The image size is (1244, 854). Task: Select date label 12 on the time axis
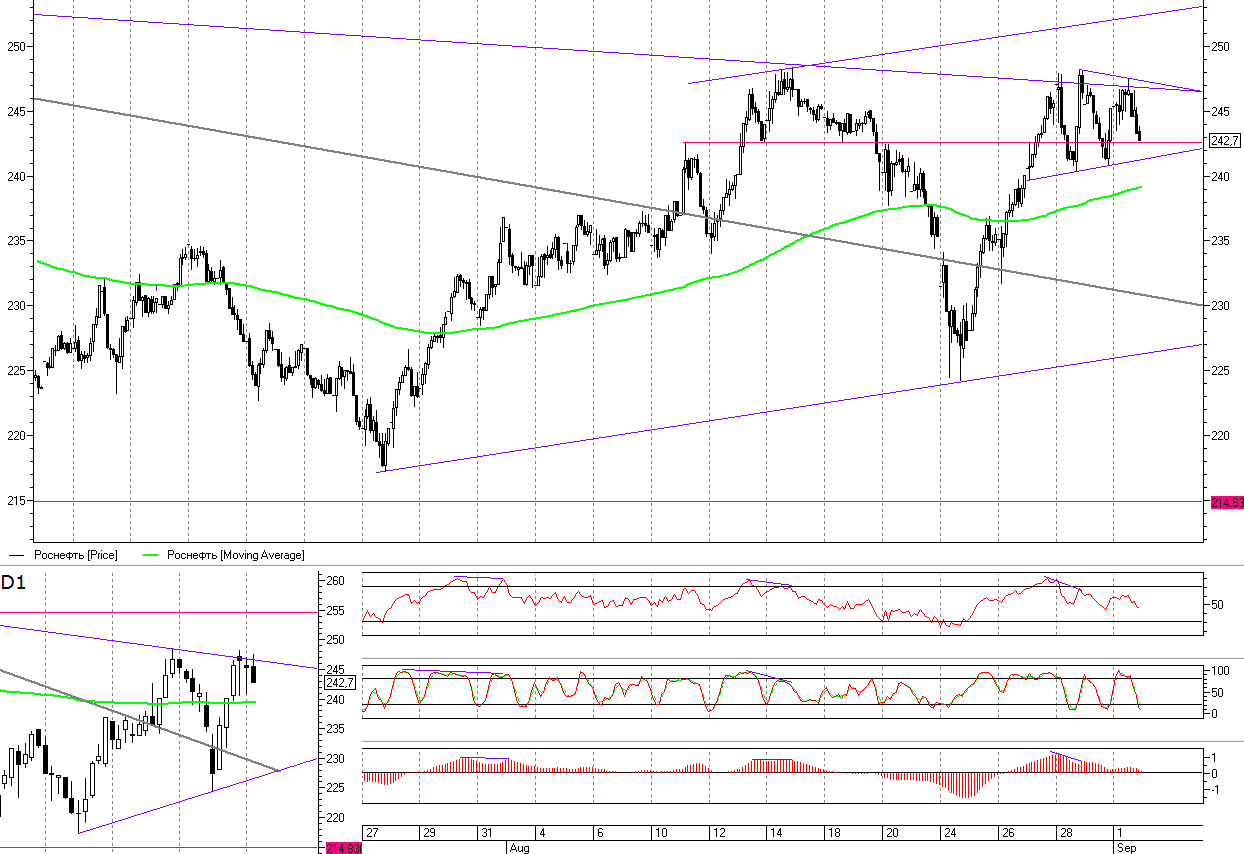[x=718, y=833]
